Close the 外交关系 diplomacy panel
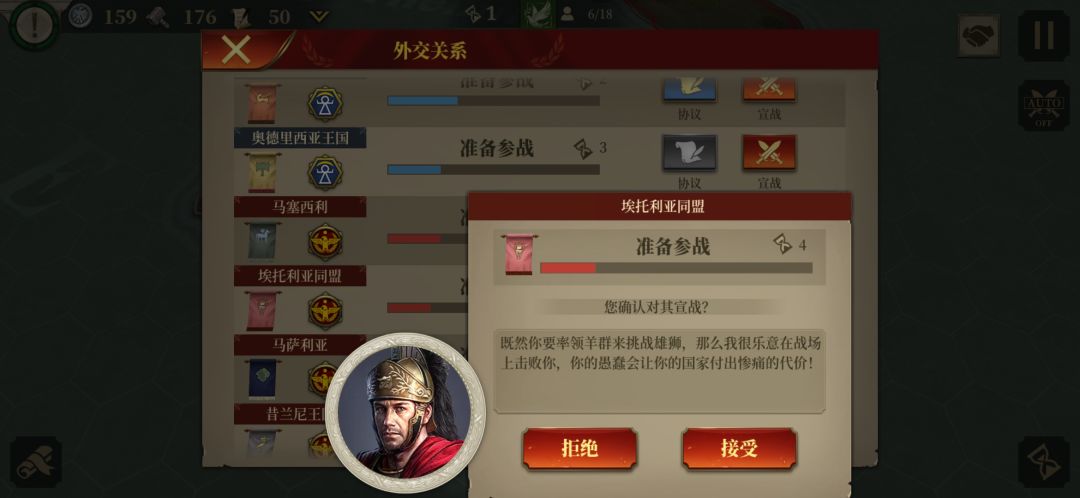The height and width of the screenshot is (498, 1080). coord(236,50)
